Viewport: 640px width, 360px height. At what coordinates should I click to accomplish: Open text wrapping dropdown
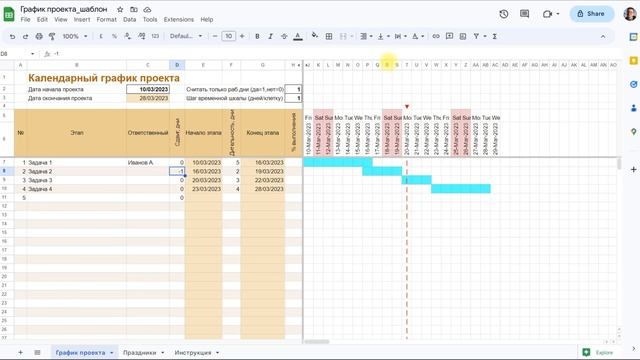point(400,36)
